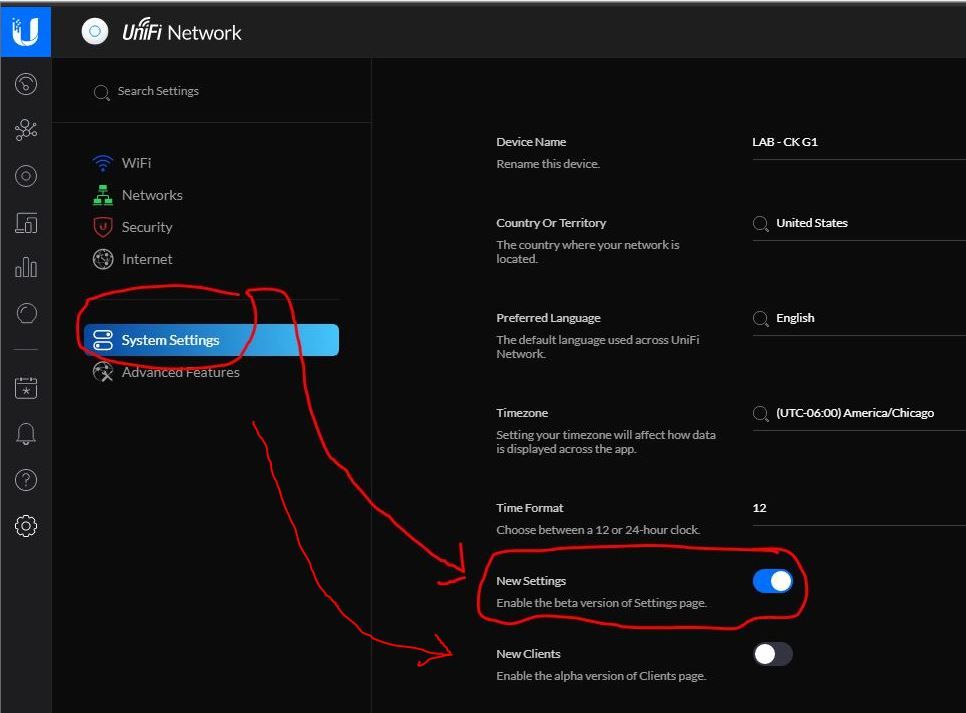Open the Events calendar icon
The image size is (966, 713).
[26, 388]
